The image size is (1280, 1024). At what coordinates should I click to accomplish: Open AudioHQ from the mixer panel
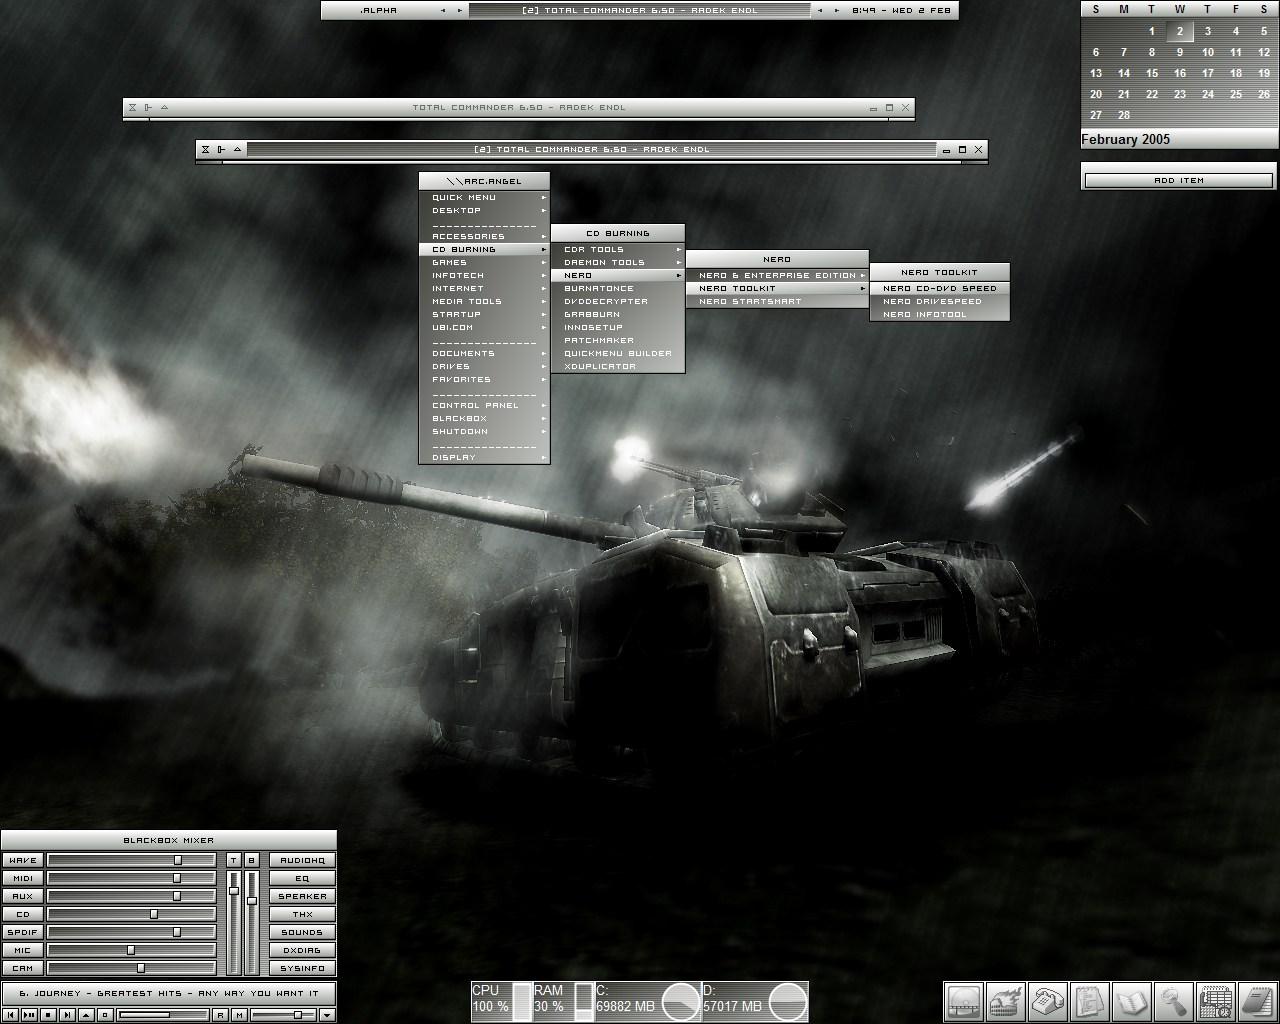tap(302, 860)
